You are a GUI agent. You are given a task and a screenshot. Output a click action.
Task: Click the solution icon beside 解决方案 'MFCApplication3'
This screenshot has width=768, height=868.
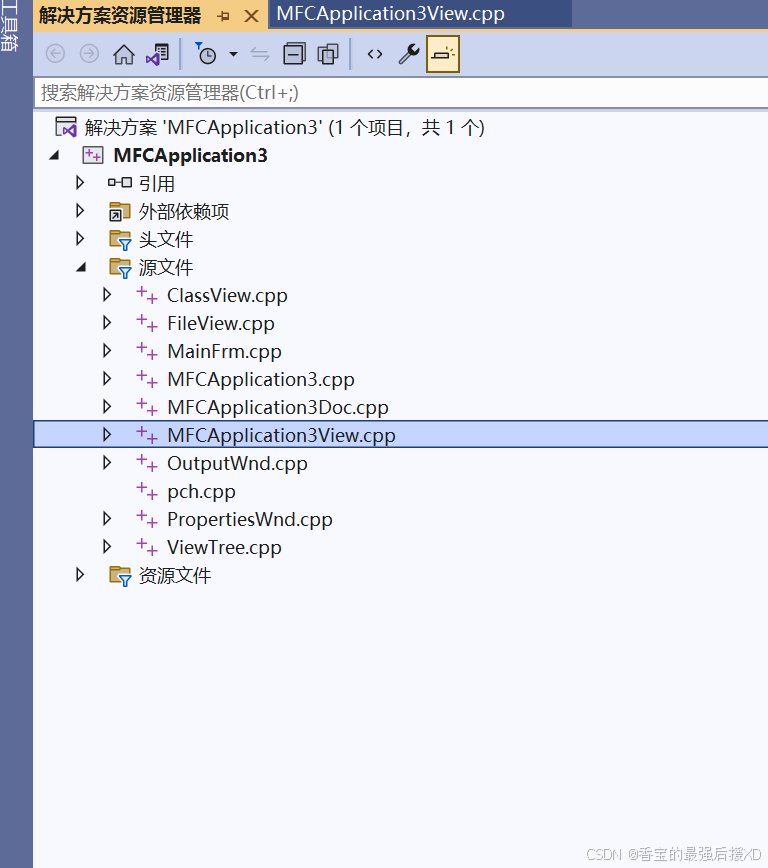coord(66,127)
